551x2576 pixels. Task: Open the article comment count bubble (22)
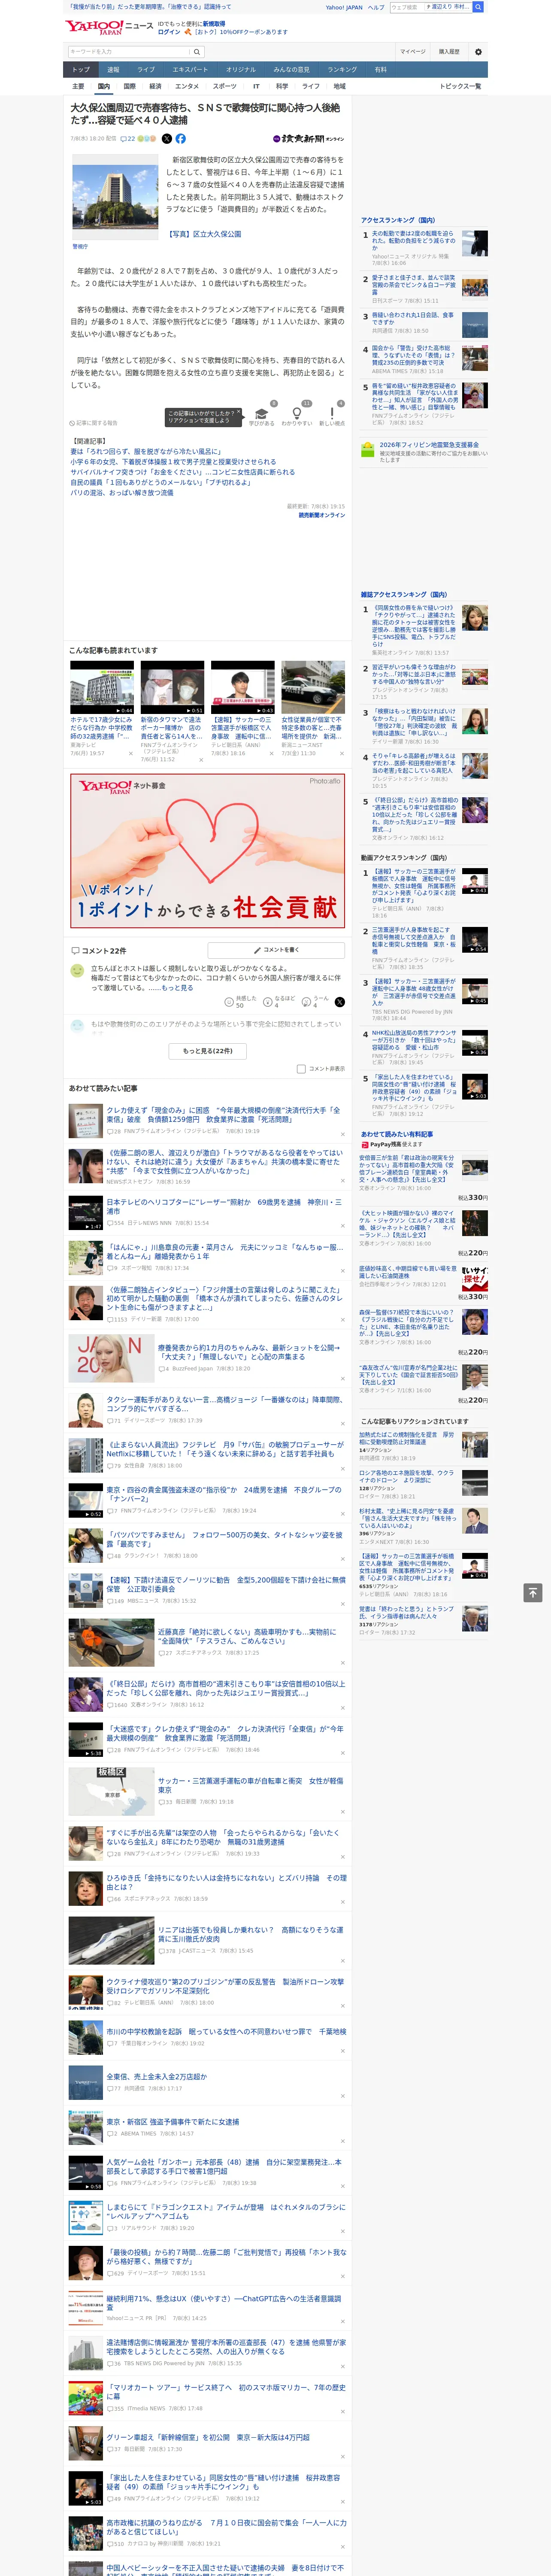(128, 139)
